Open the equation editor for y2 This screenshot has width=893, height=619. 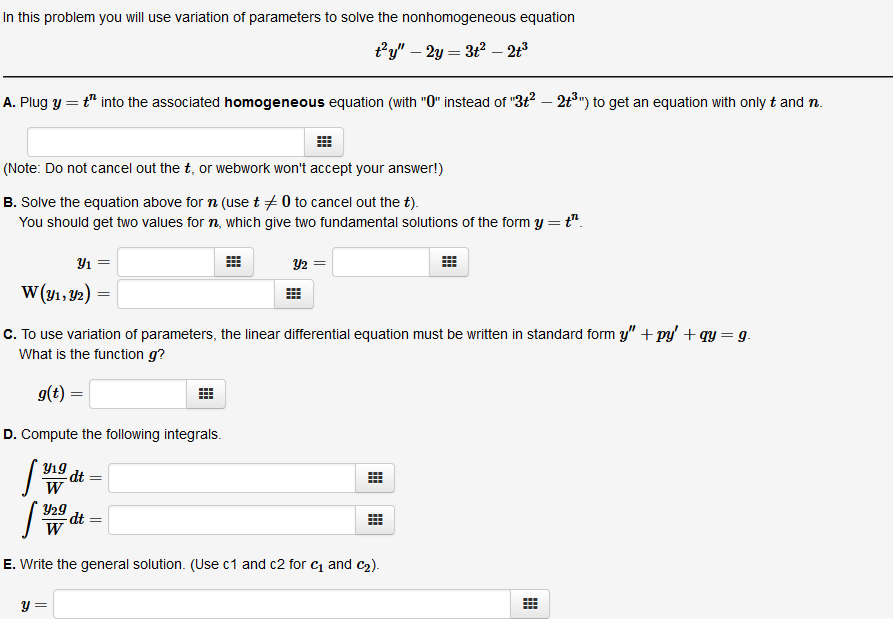click(x=449, y=261)
